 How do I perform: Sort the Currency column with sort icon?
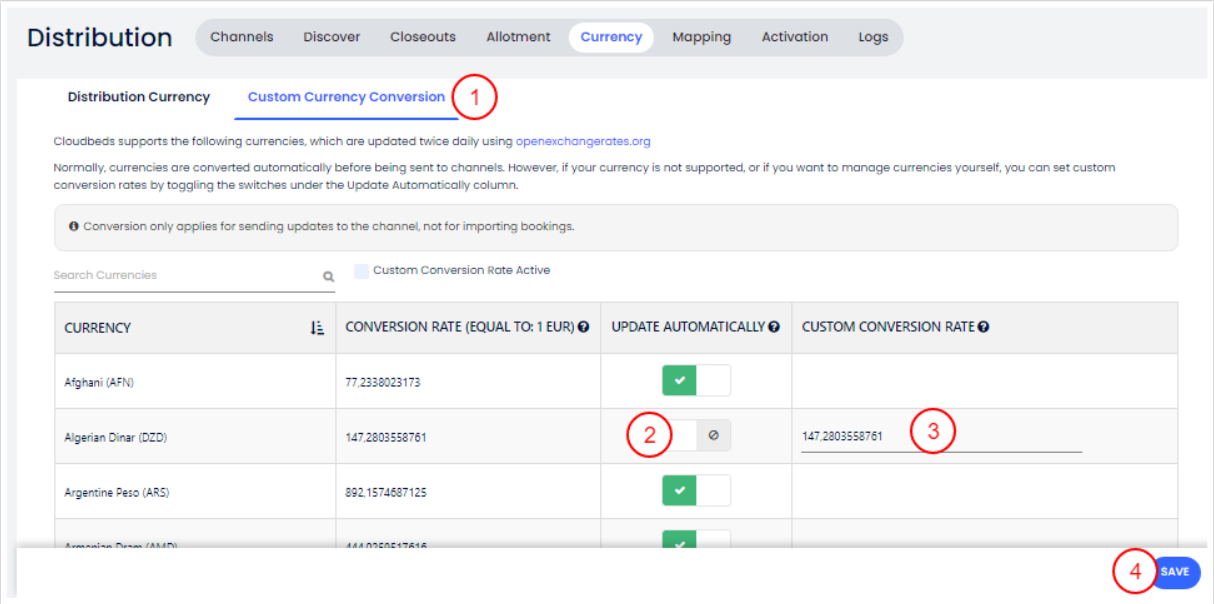click(x=318, y=328)
